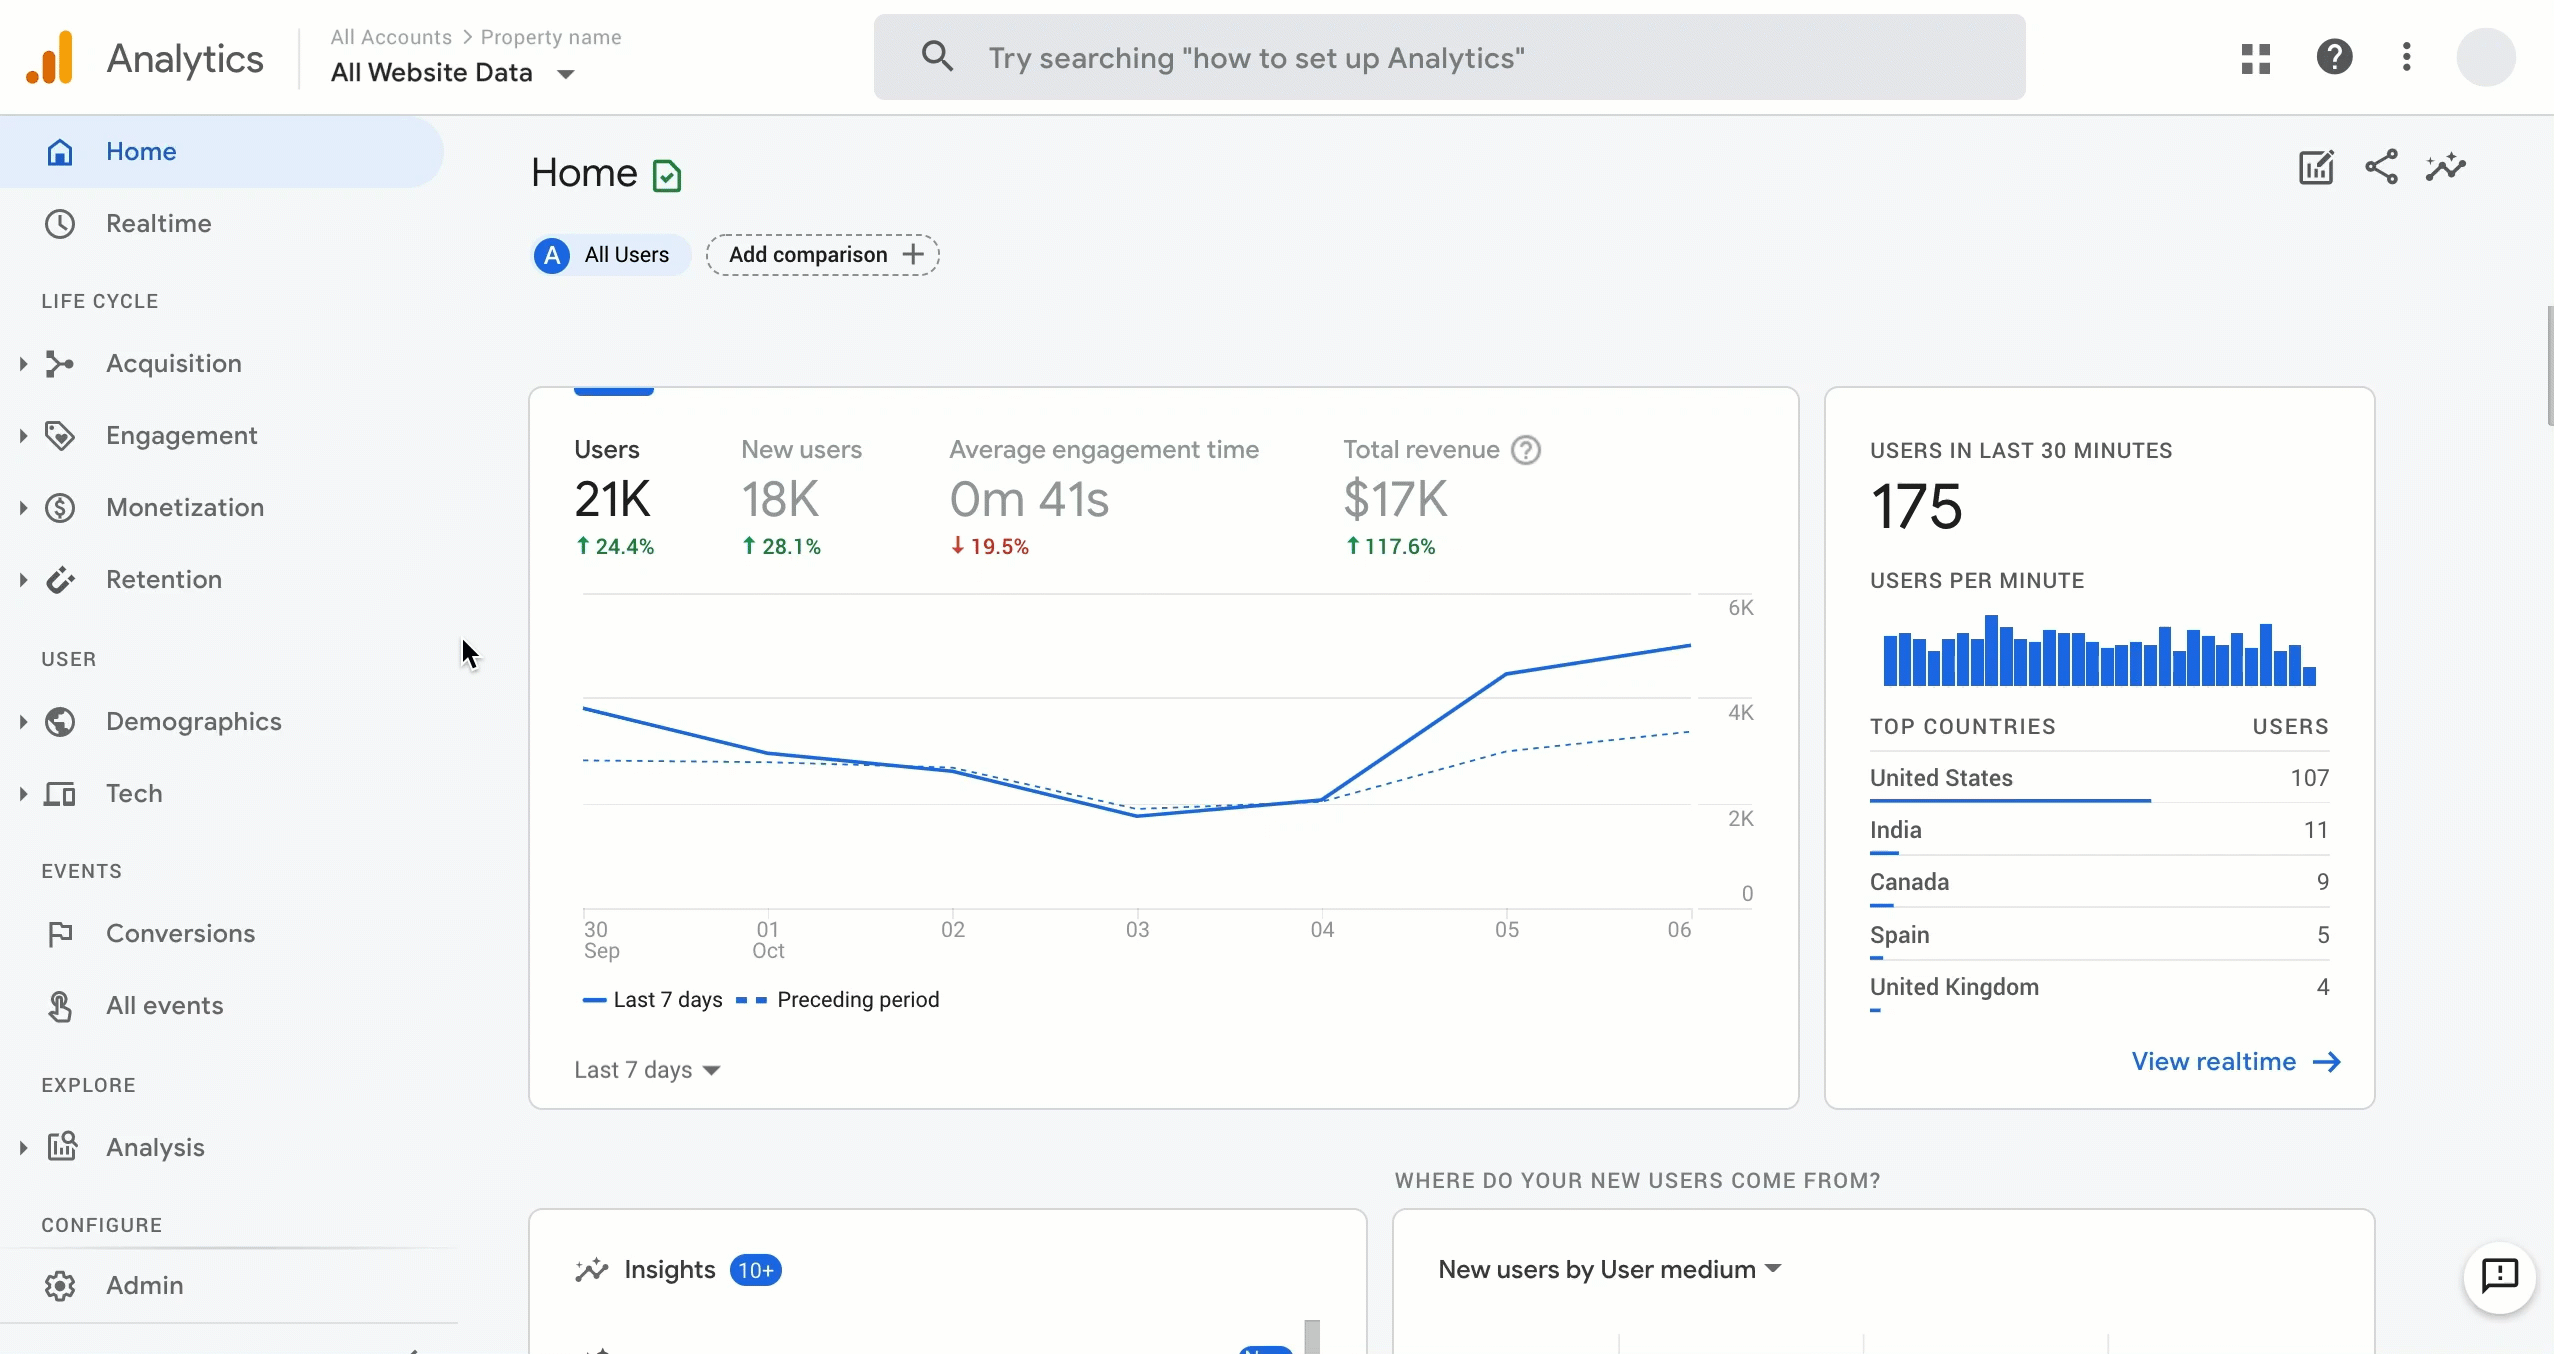
Task: Toggle the All Users segment filter
Action: click(603, 255)
